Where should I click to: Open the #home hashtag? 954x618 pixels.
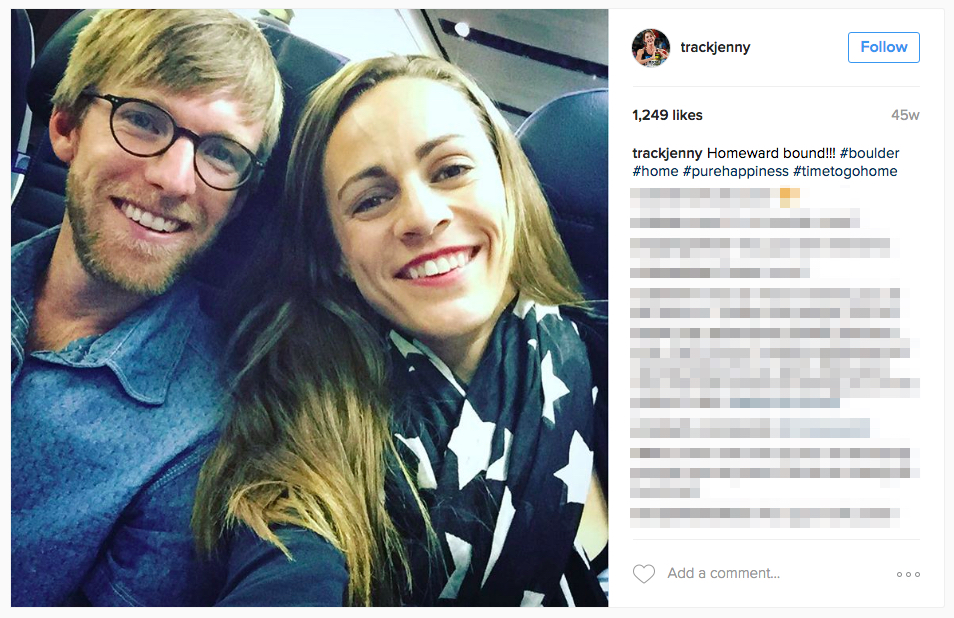pos(655,172)
